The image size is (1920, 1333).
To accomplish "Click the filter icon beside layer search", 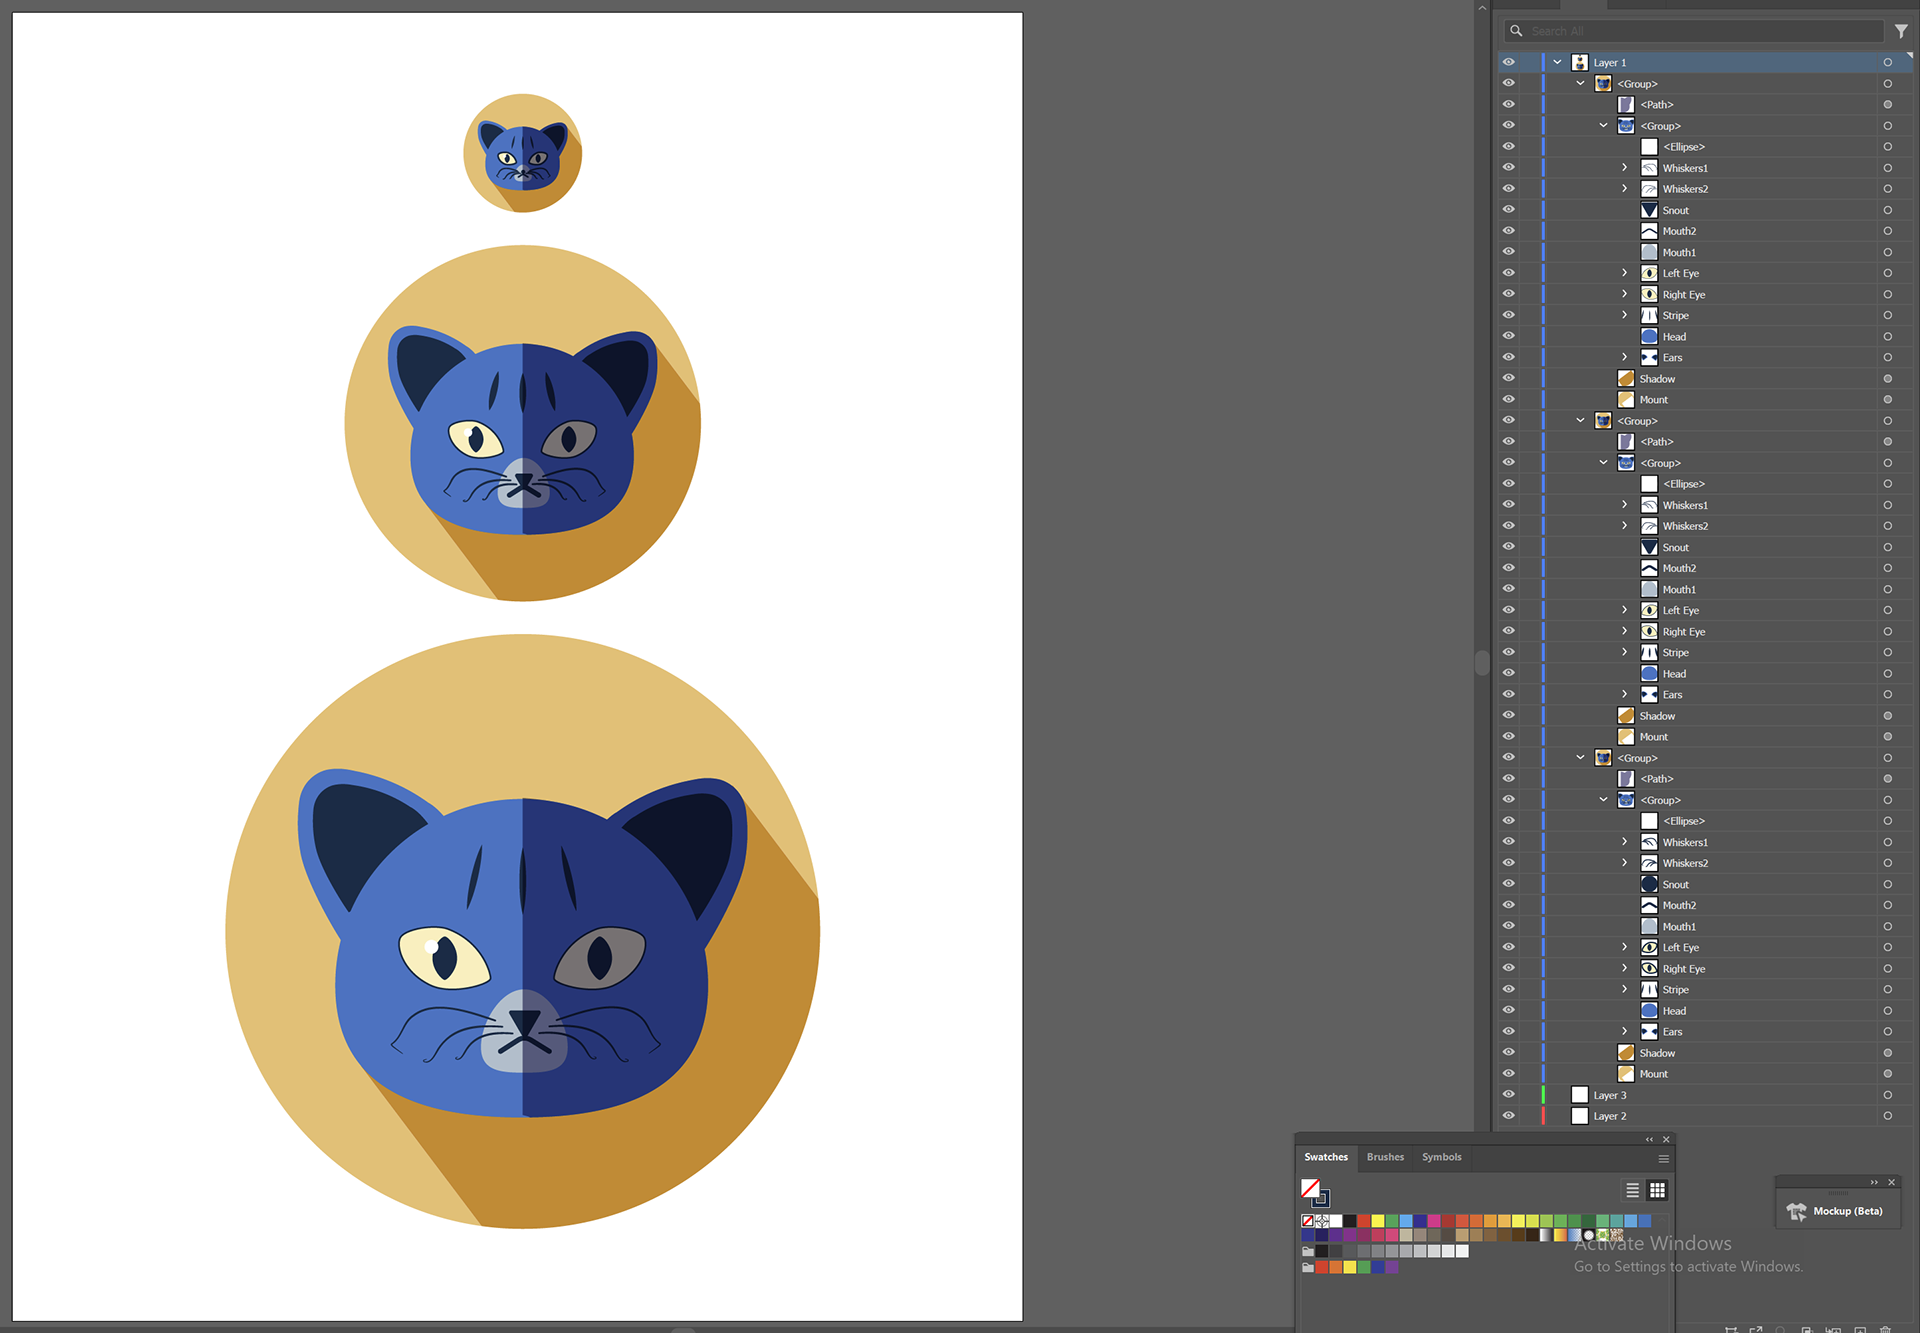I will (1901, 31).
